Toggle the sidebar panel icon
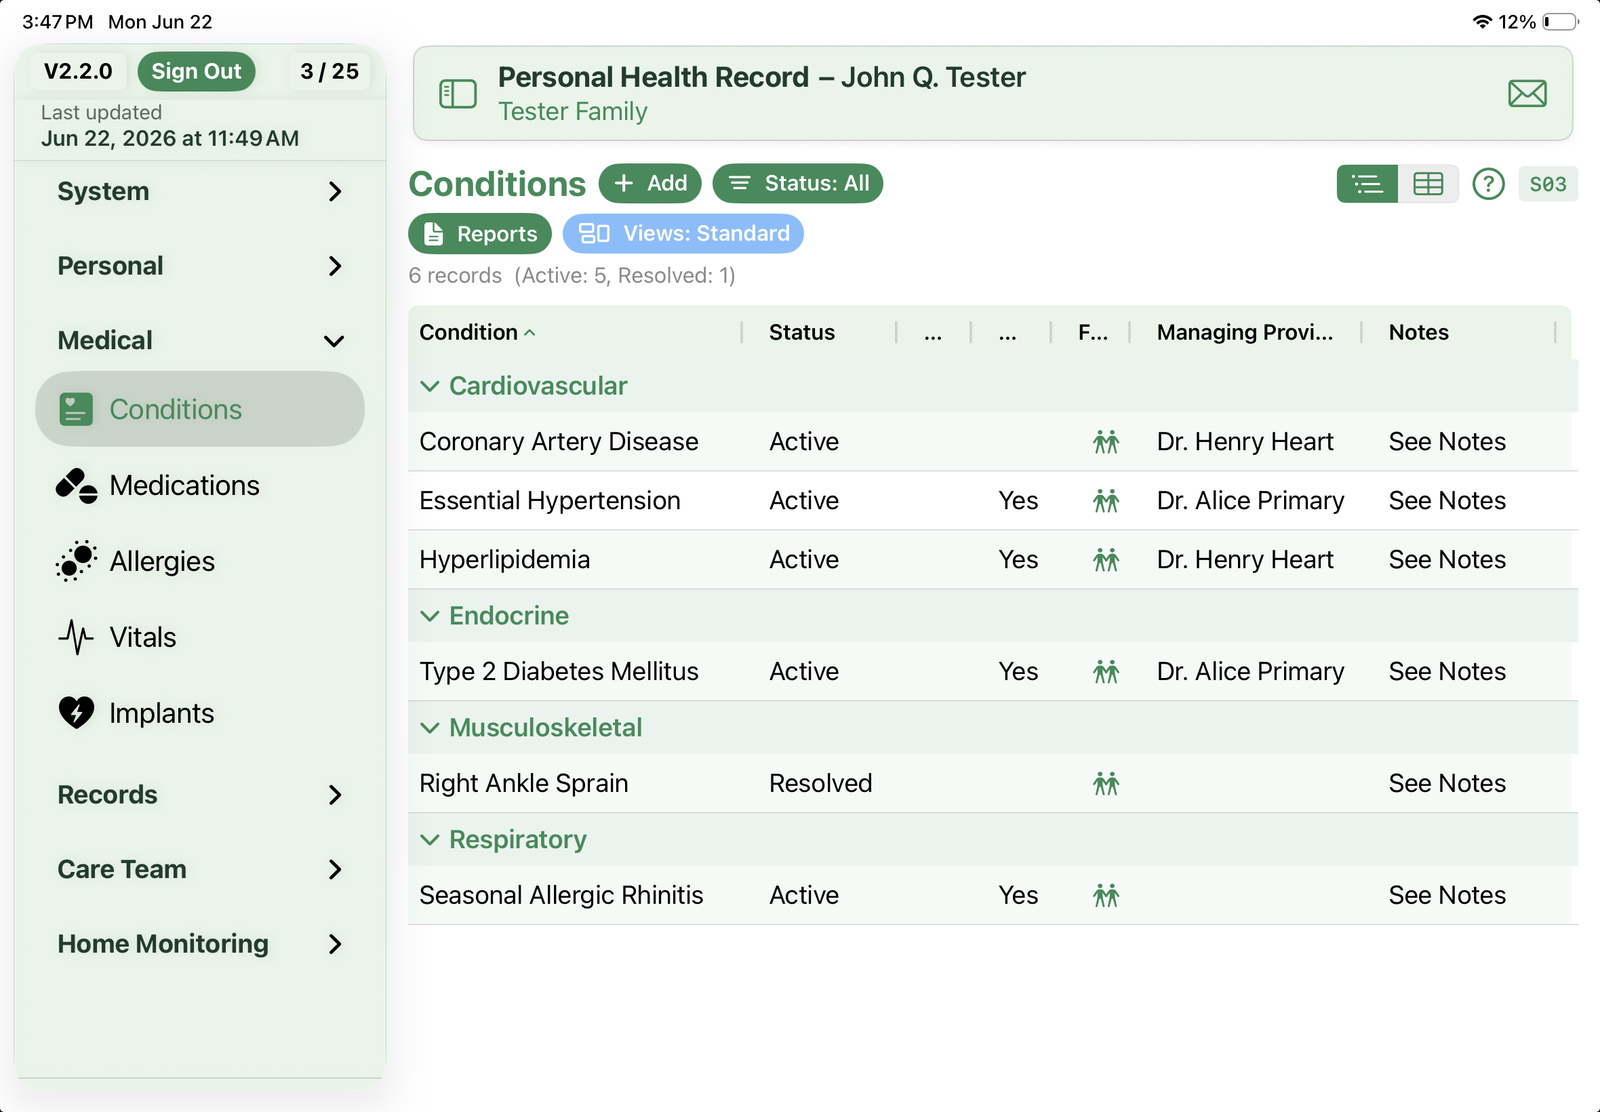Viewport: 1600px width, 1112px height. (458, 94)
